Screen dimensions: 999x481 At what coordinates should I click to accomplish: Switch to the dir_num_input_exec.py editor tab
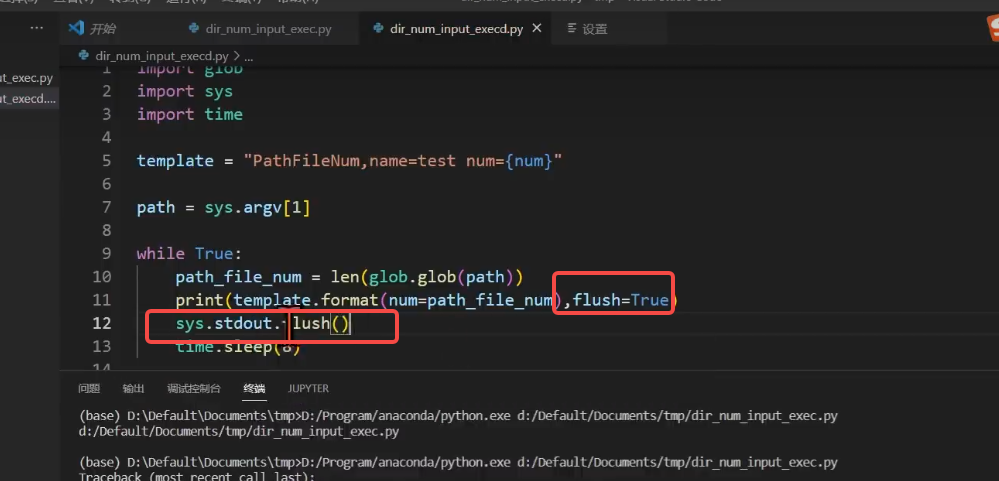pos(270,29)
